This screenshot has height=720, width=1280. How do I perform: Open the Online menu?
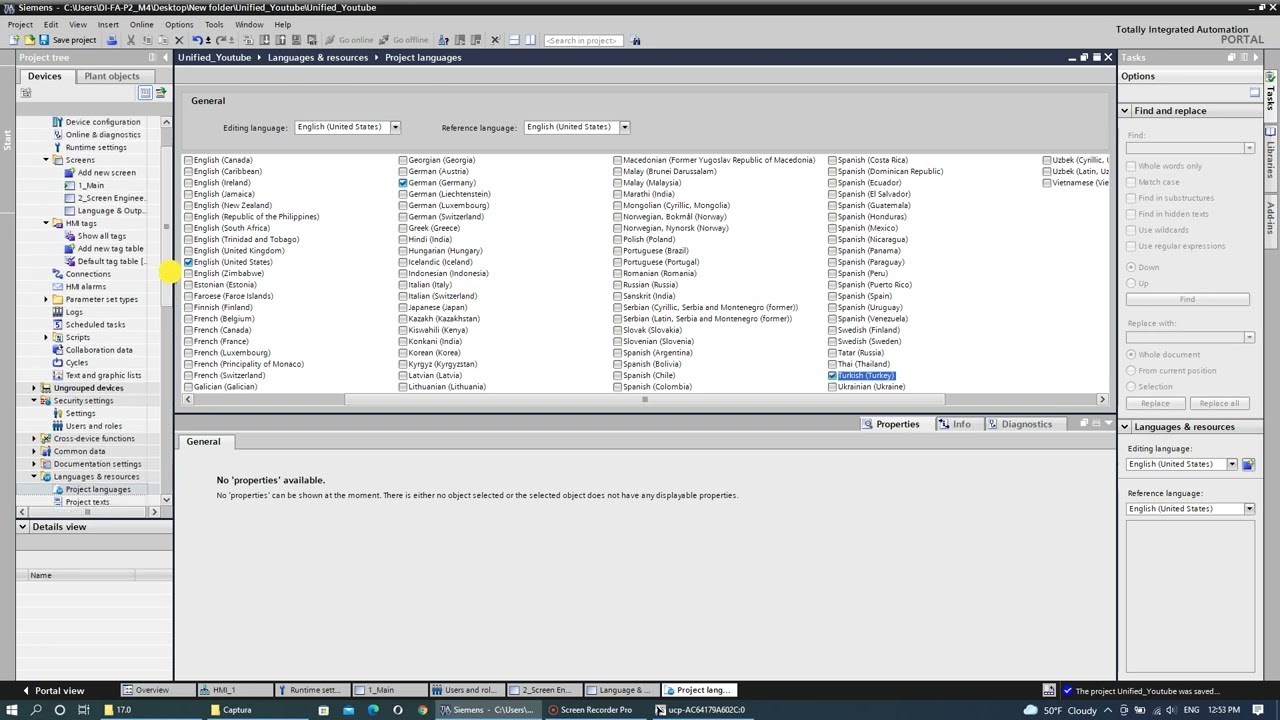click(141, 24)
